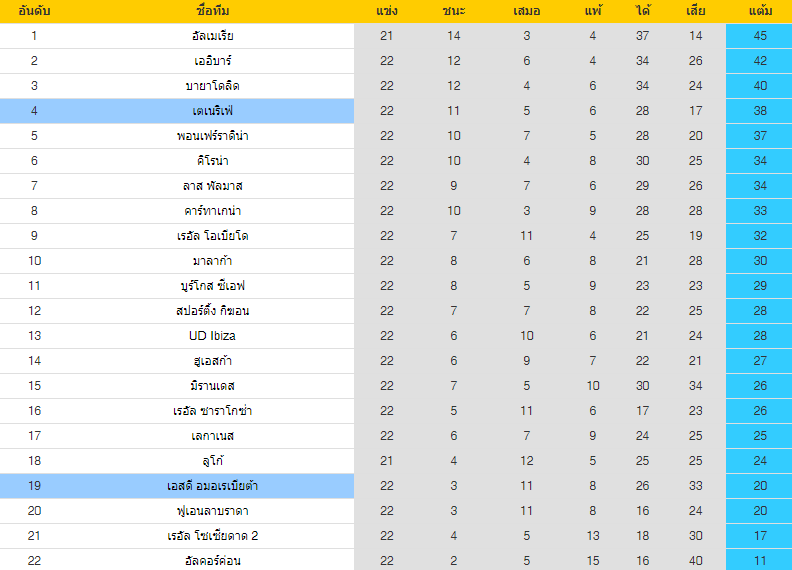Click the แพ้ column header
Screen dimensions: 792x570
pos(593,11)
